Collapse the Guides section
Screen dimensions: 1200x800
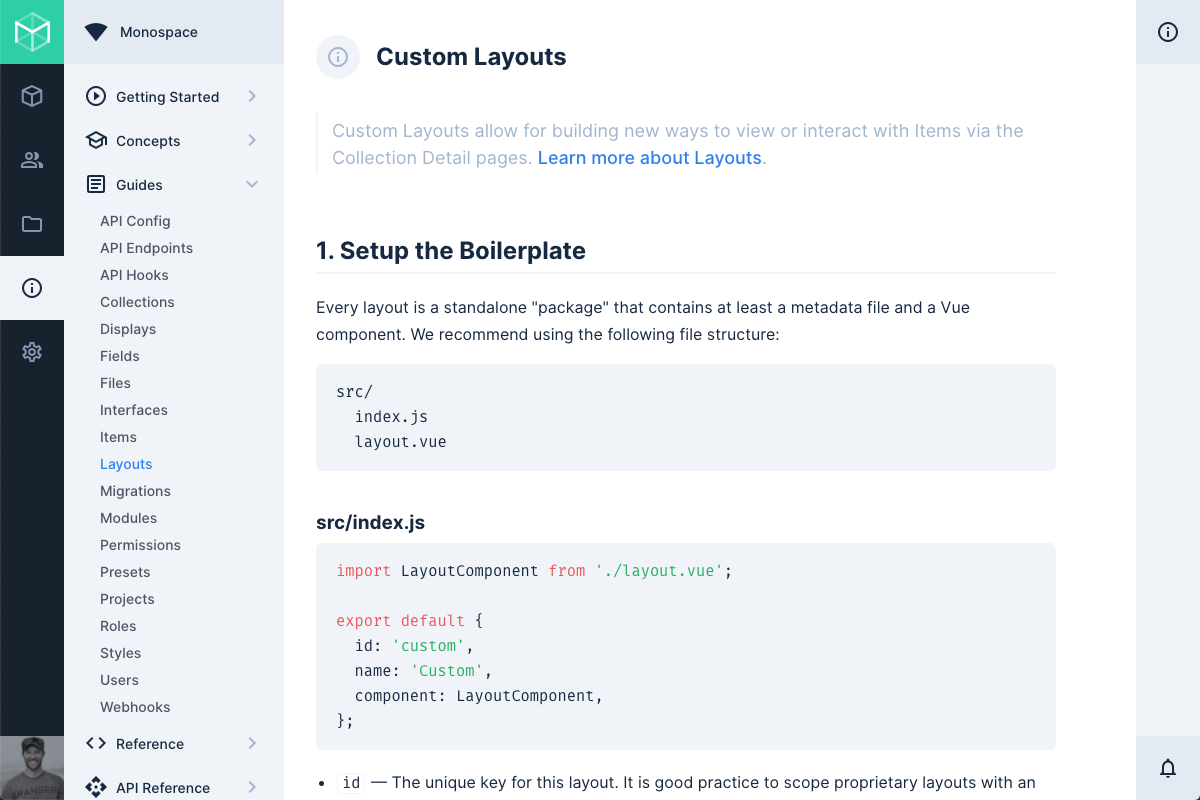pyautogui.click(x=253, y=184)
